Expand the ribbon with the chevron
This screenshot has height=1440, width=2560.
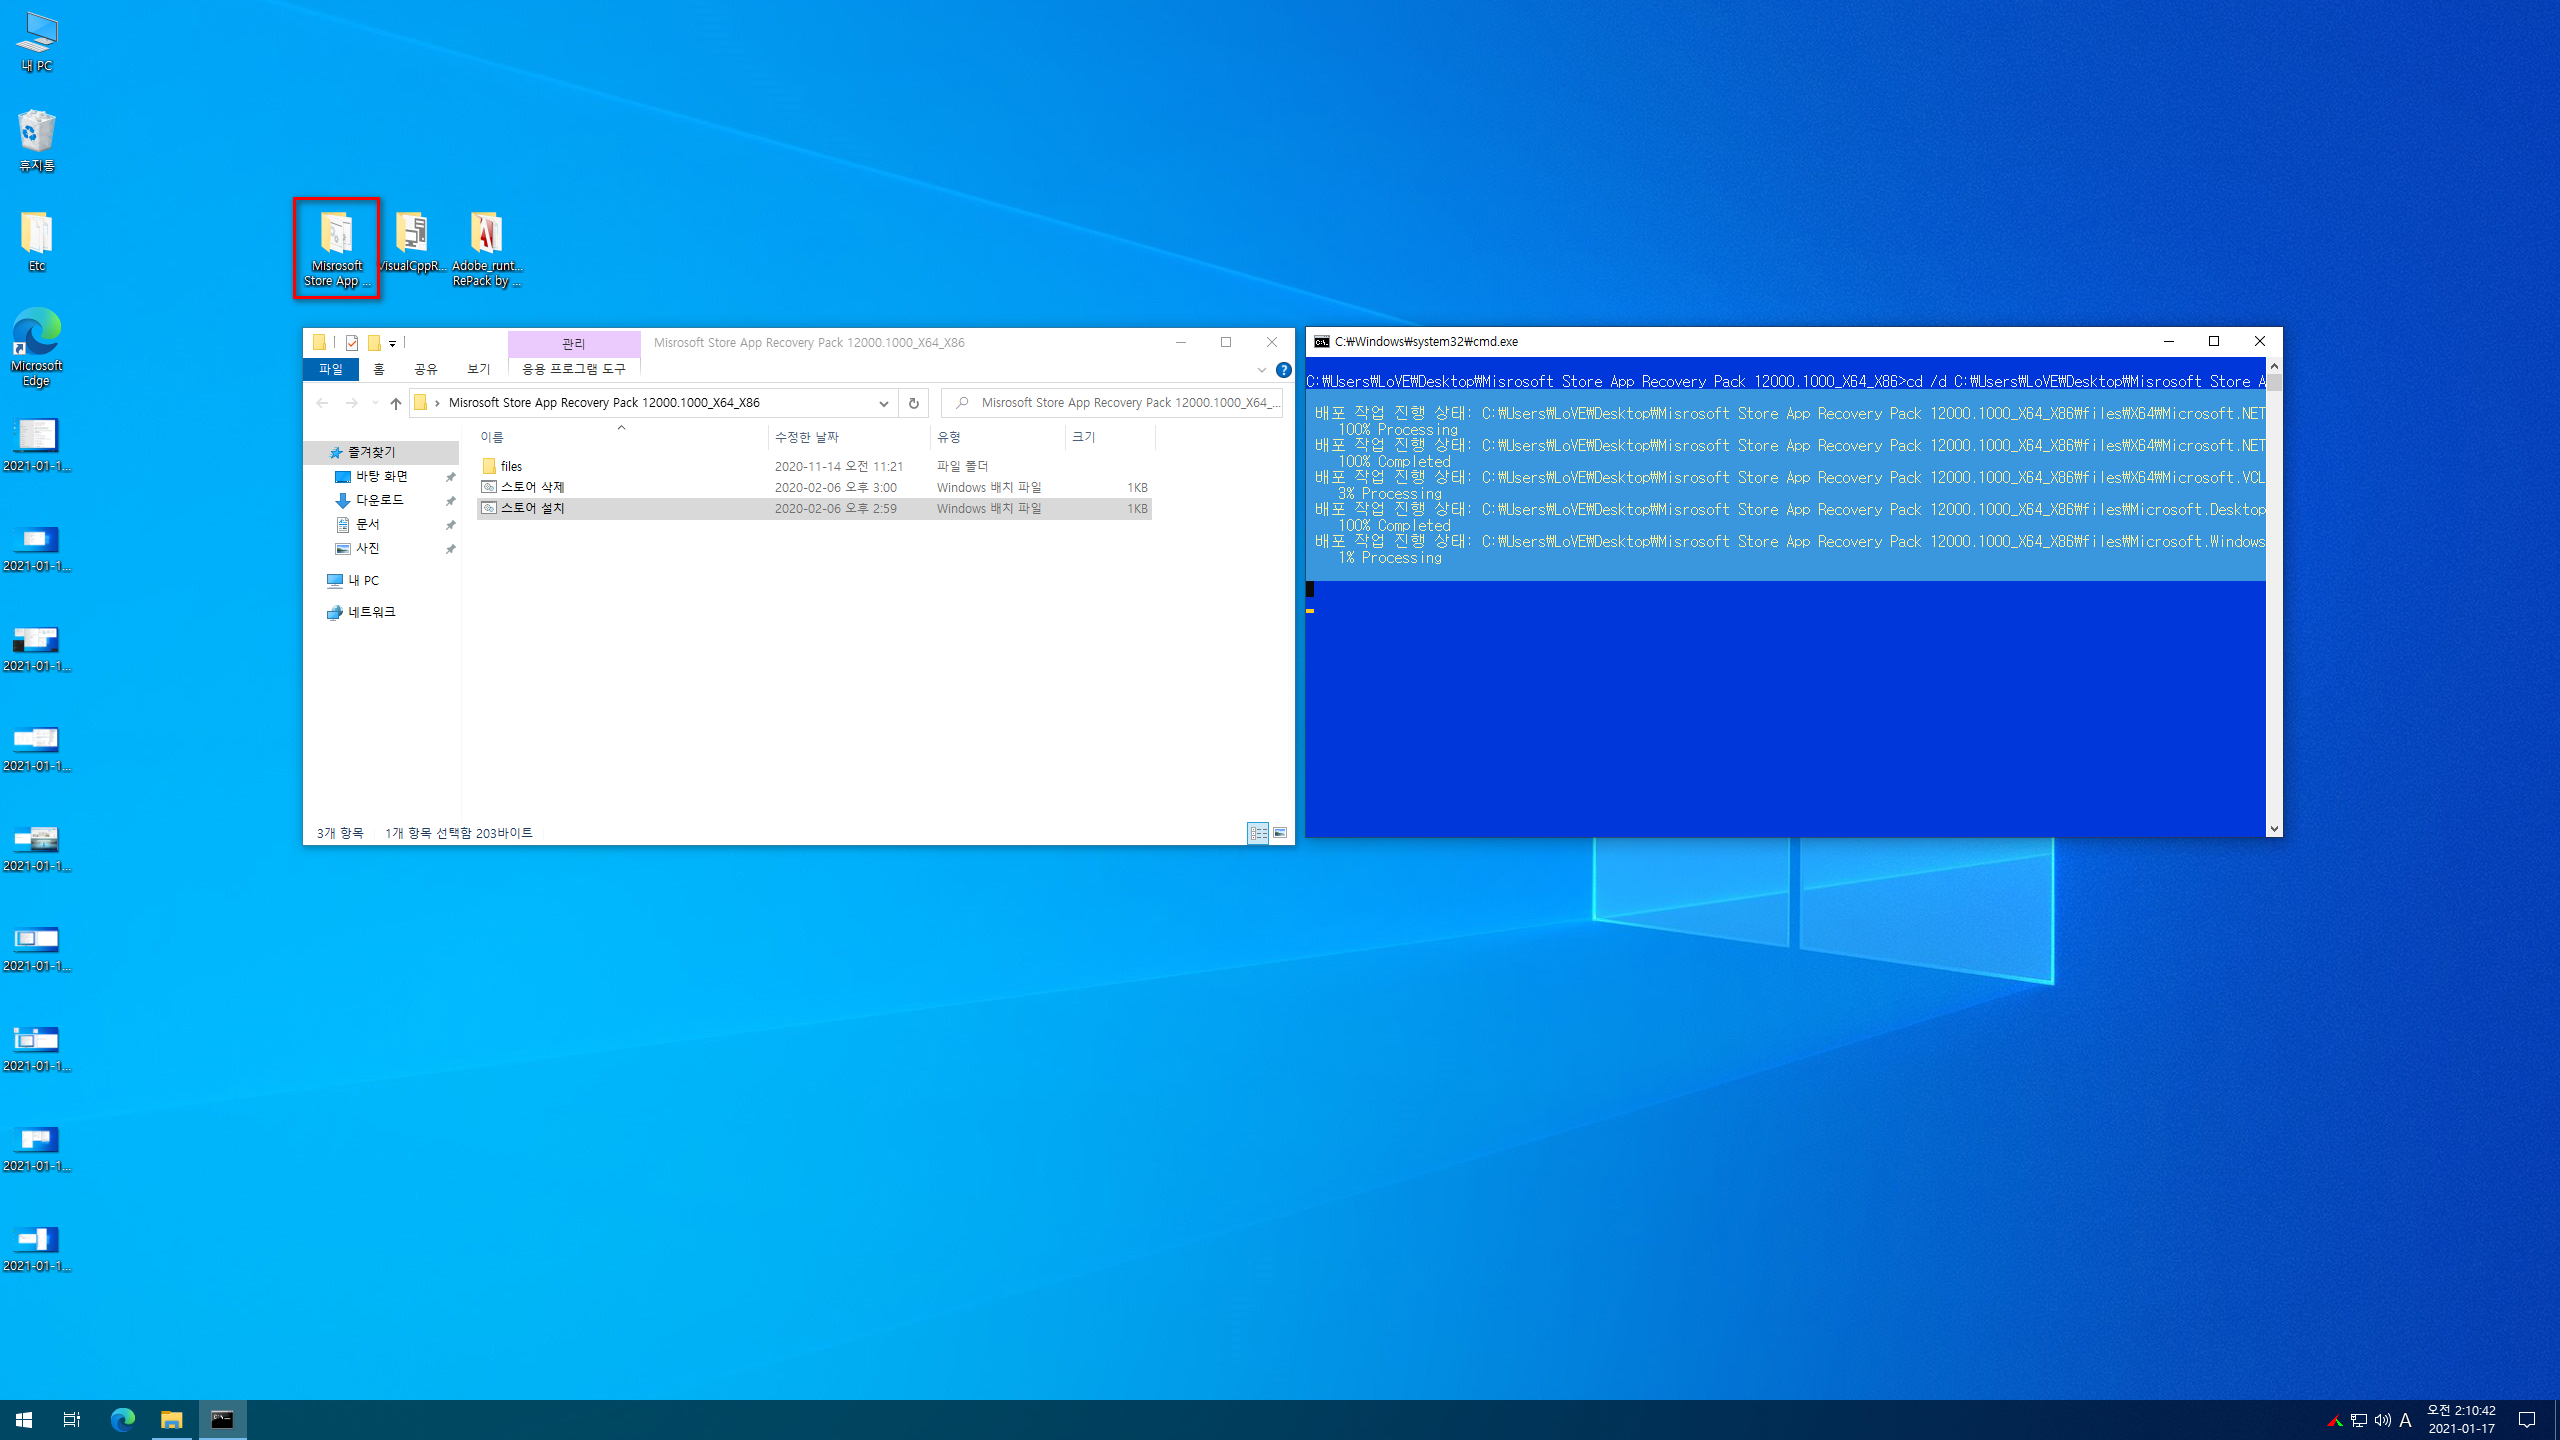pyautogui.click(x=1262, y=370)
